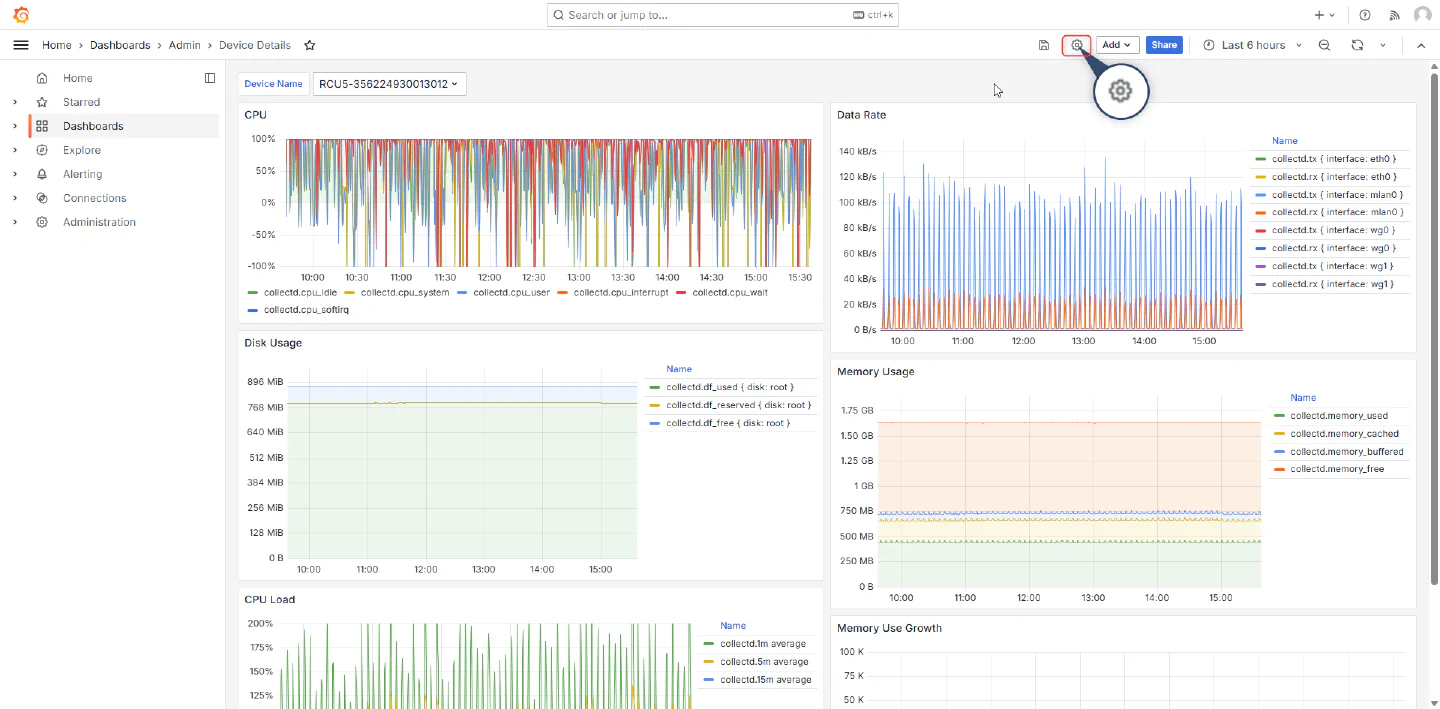The width and height of the screenshot is (1440, 709).
Task: Click the clock icon in time picker
Action: click(1209, 45)
